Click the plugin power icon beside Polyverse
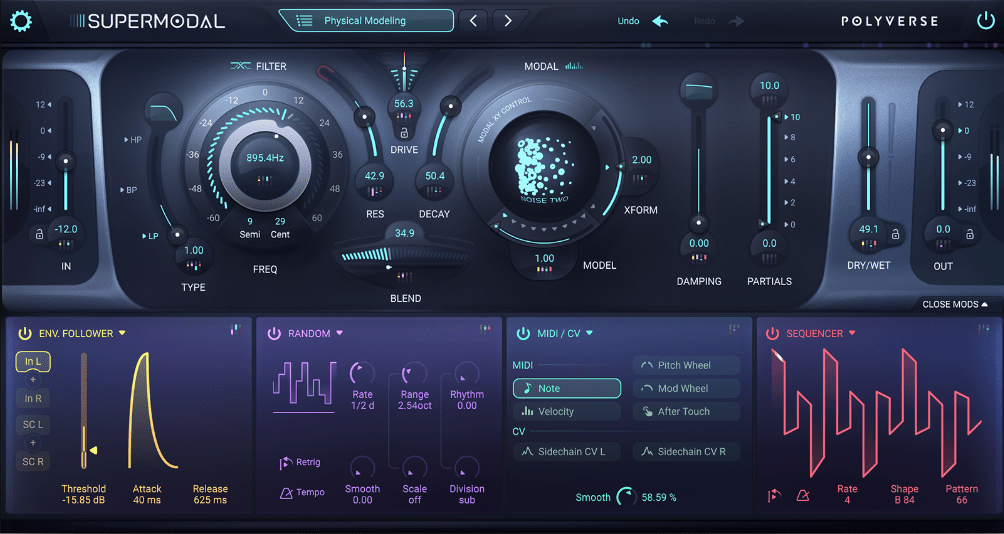 tap(985, 21)
